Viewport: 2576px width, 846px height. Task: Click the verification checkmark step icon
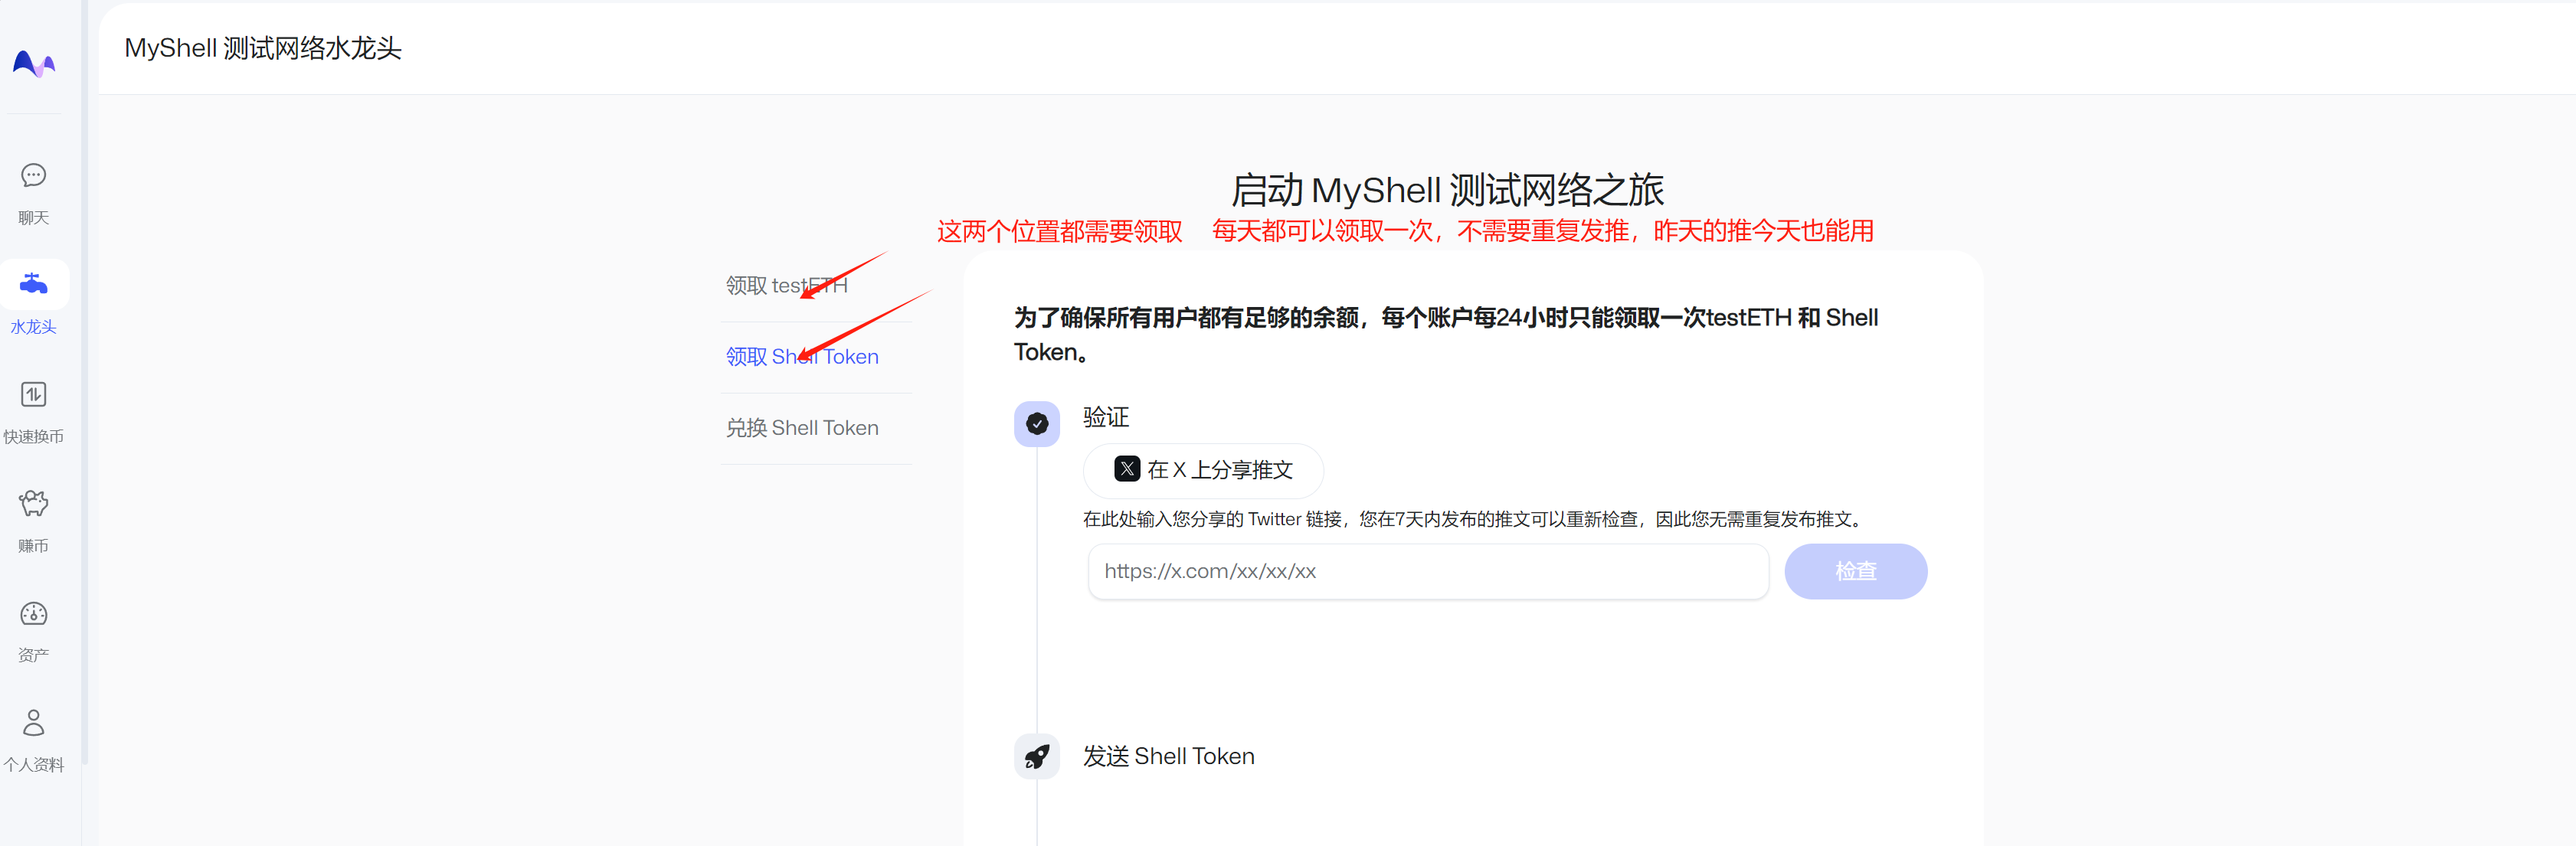[1037, 424]
